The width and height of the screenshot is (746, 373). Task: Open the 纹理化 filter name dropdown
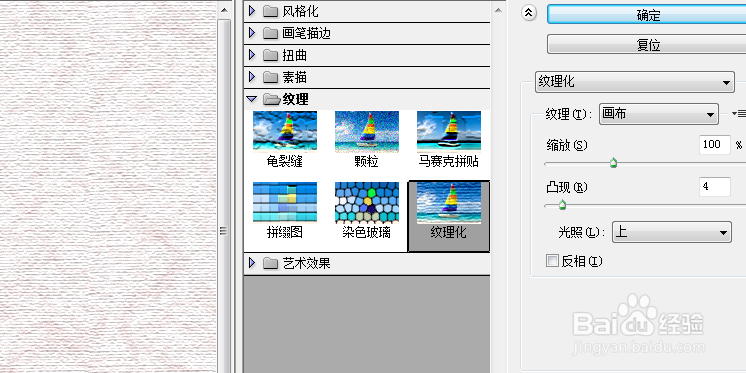point(635,82)
